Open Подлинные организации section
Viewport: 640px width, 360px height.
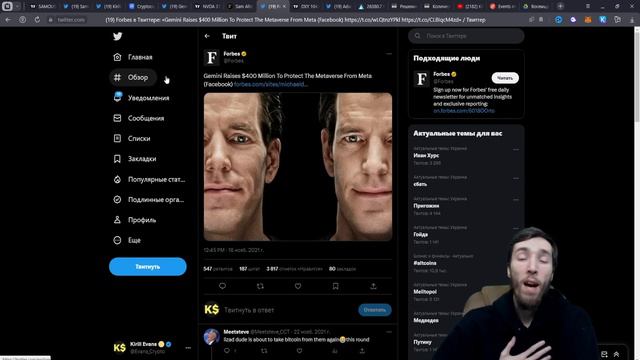pyautogui.click(x=149, y=200)
